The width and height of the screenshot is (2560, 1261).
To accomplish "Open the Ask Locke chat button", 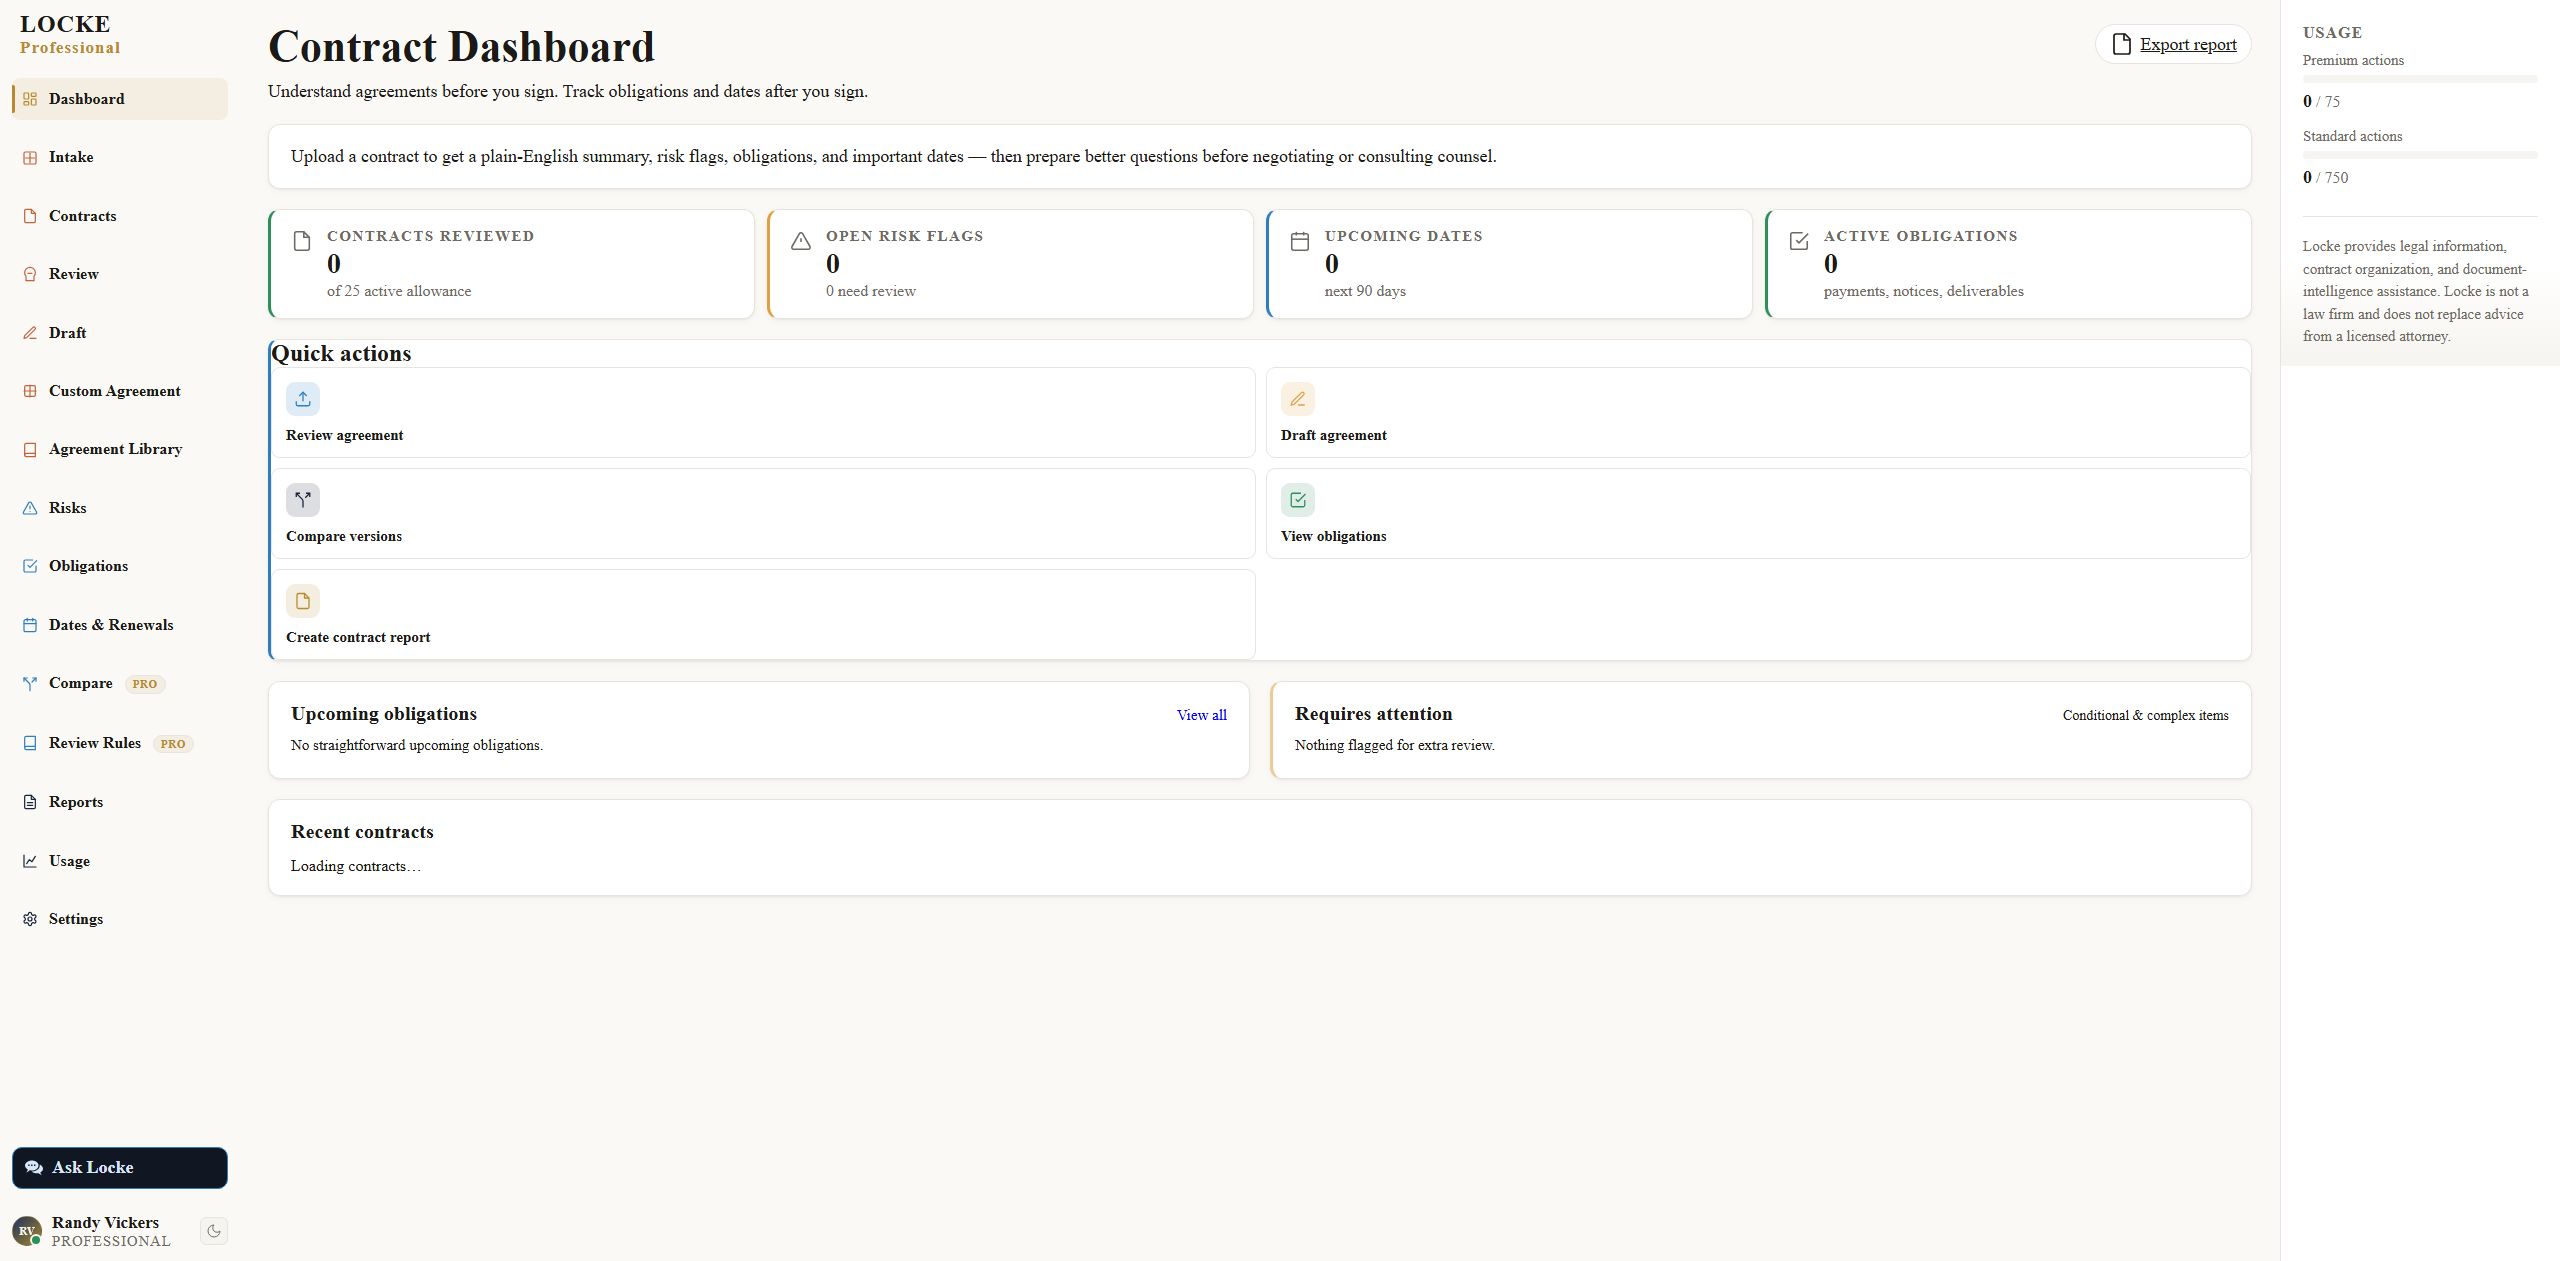I will pos(120,1168).
